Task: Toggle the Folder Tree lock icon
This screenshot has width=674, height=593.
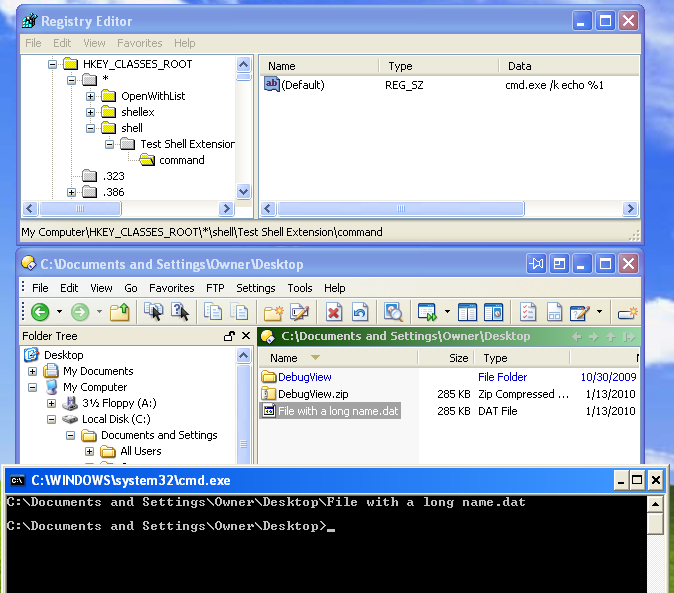Action: pos(229,337)
